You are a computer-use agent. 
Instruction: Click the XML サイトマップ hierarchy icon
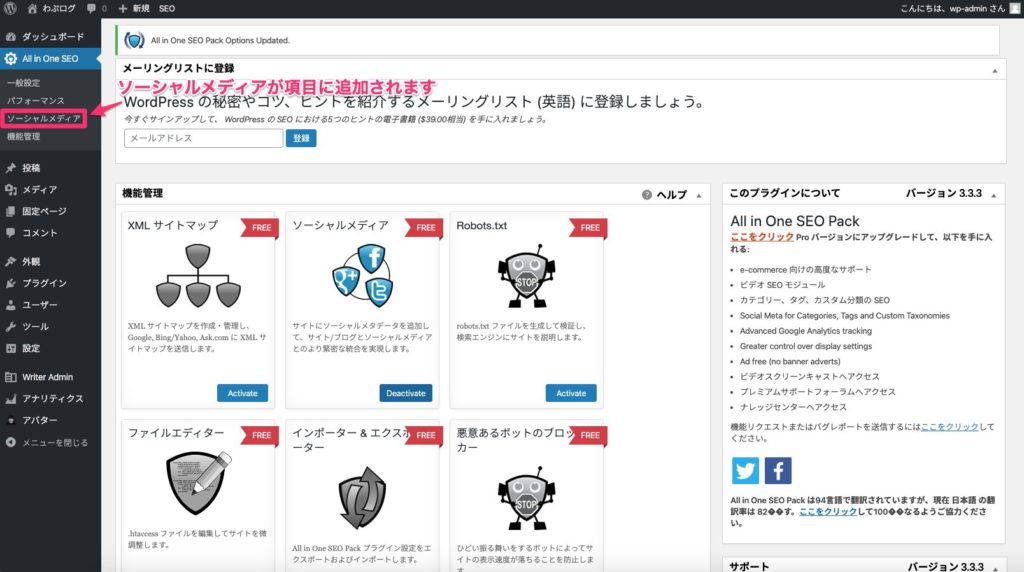click(x=198, y=276)
